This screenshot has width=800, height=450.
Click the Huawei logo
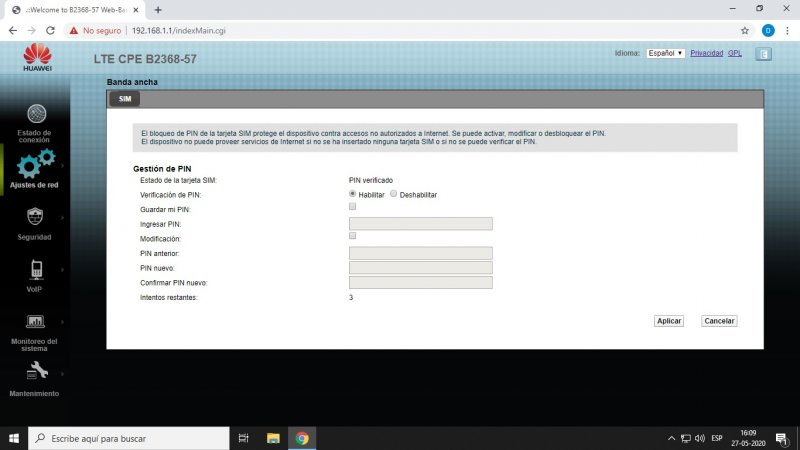(x=37, y=57)
